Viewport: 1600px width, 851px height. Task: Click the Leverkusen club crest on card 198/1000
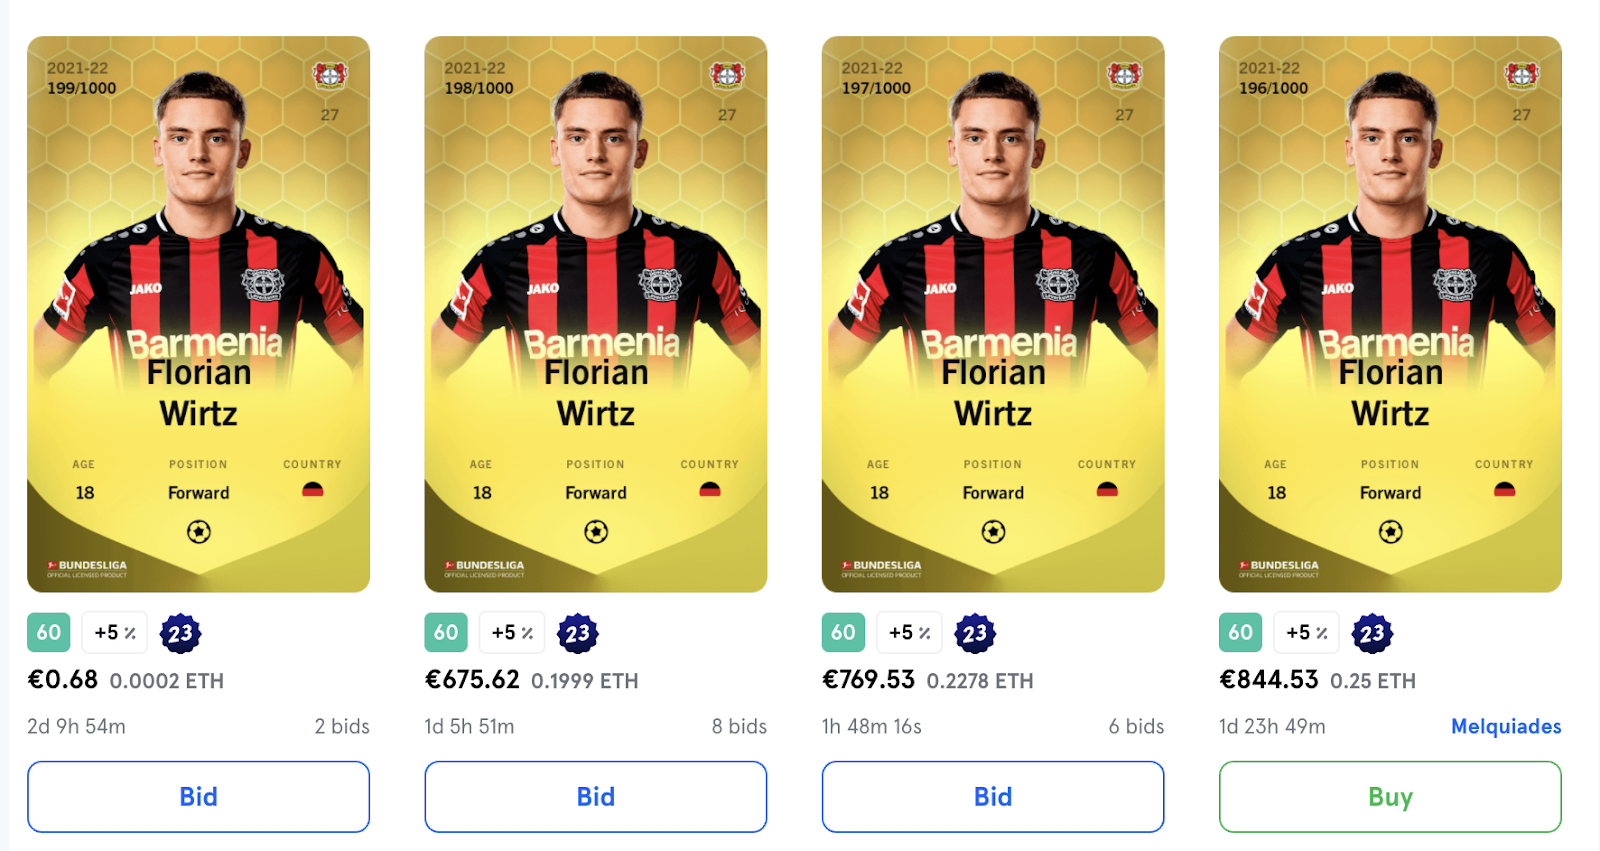click(x=727, y=75)
